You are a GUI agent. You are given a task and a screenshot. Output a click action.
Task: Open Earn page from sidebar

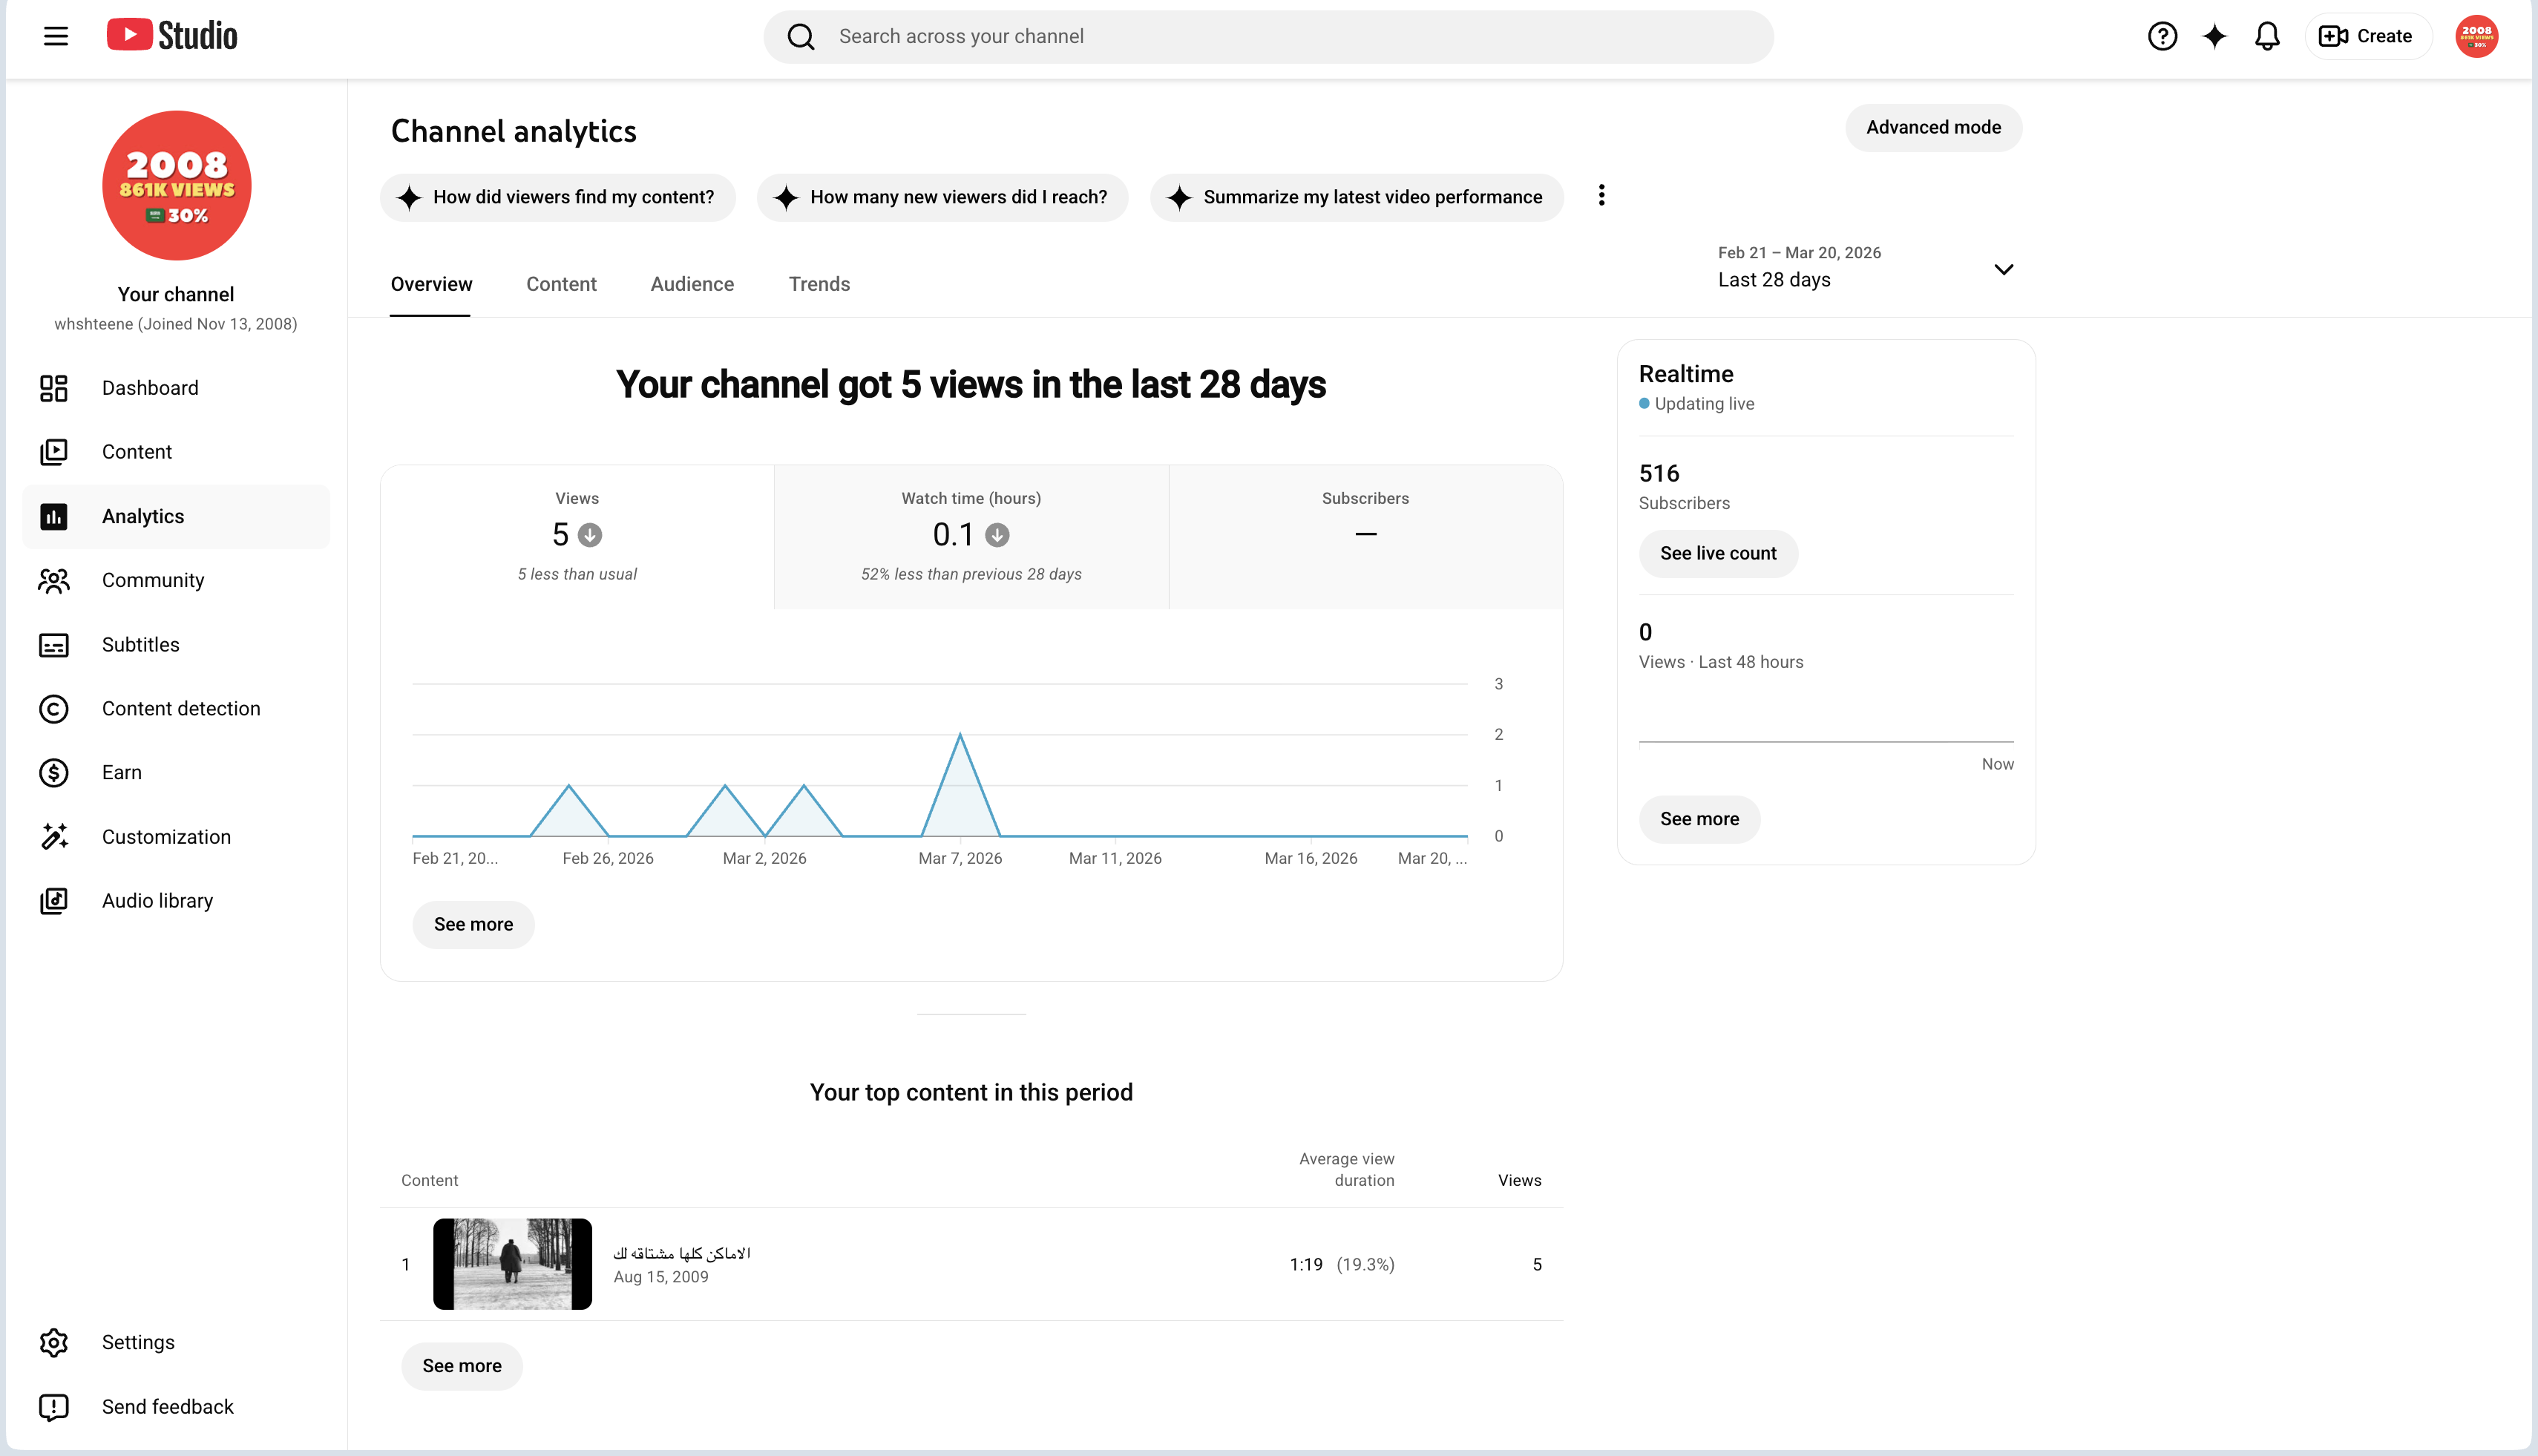176,773
